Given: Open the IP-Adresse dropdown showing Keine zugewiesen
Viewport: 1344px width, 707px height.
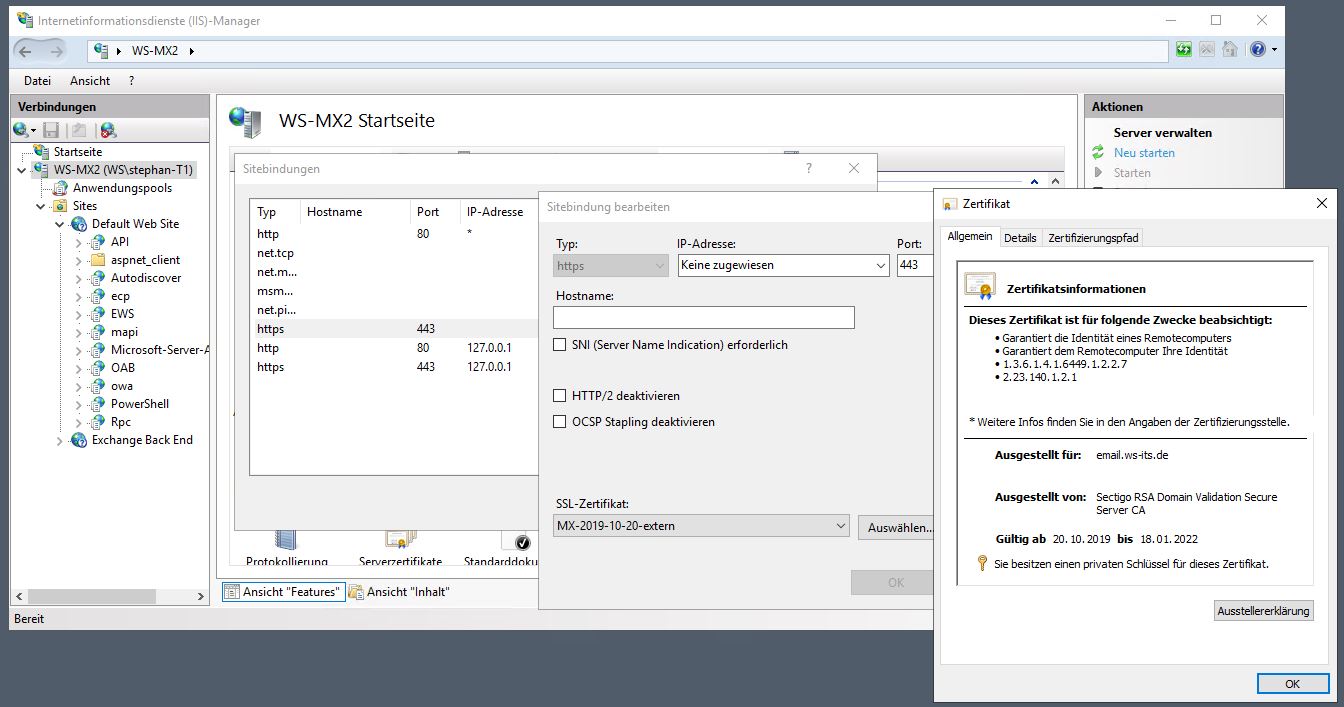Looking at the screenshot, I should pos(783,265).
